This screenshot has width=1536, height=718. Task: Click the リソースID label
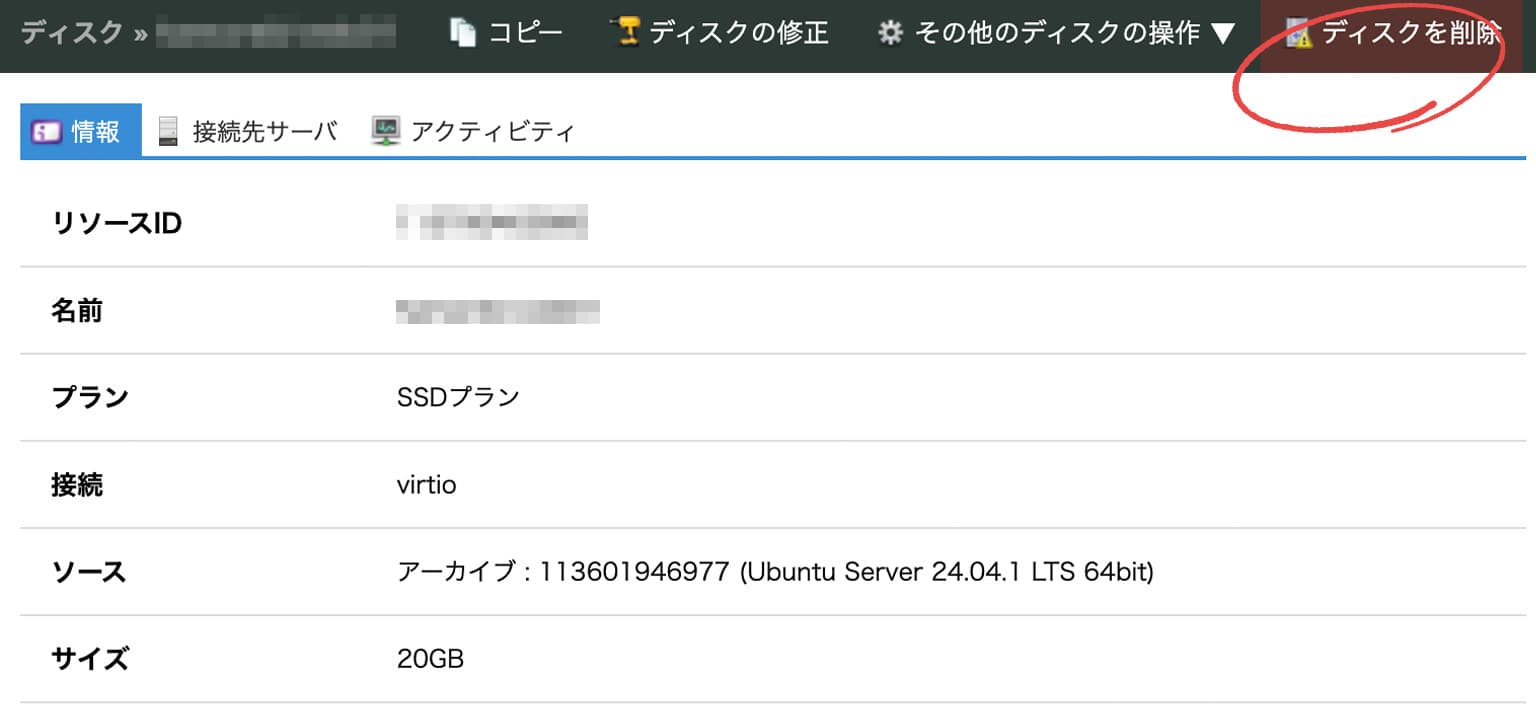116,223
